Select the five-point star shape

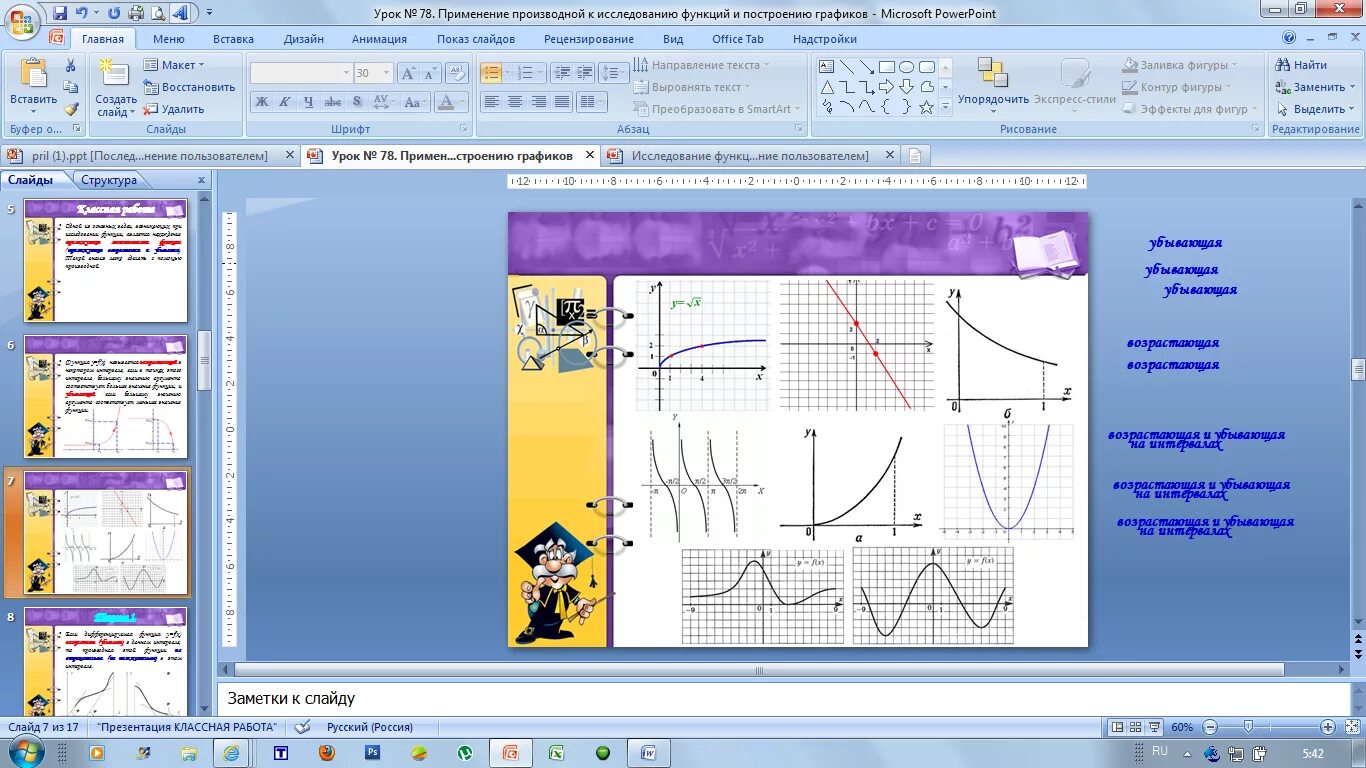(x=926, y=107)
